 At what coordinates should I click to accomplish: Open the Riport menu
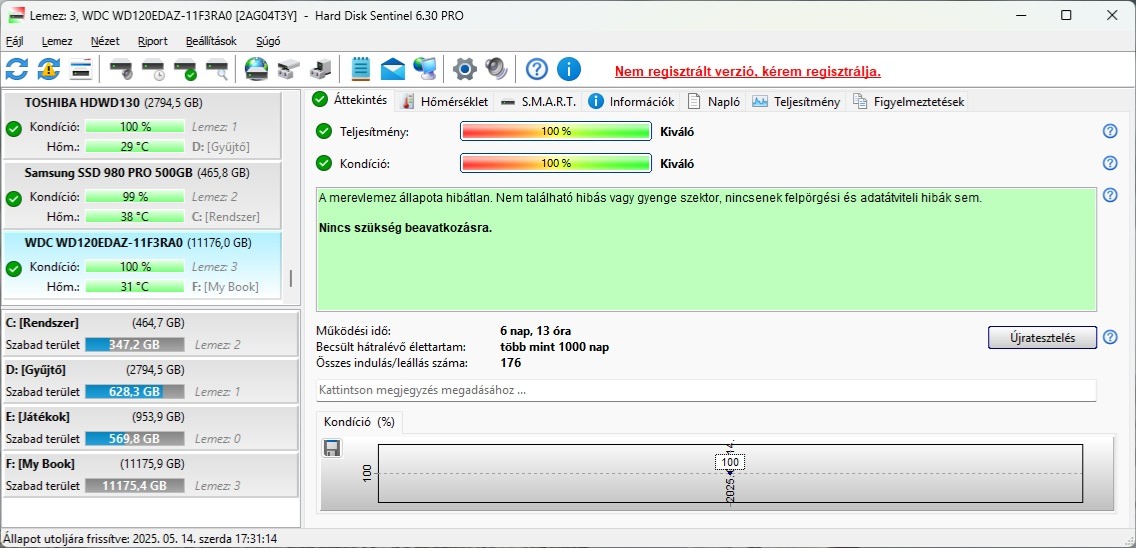point(152,41)
